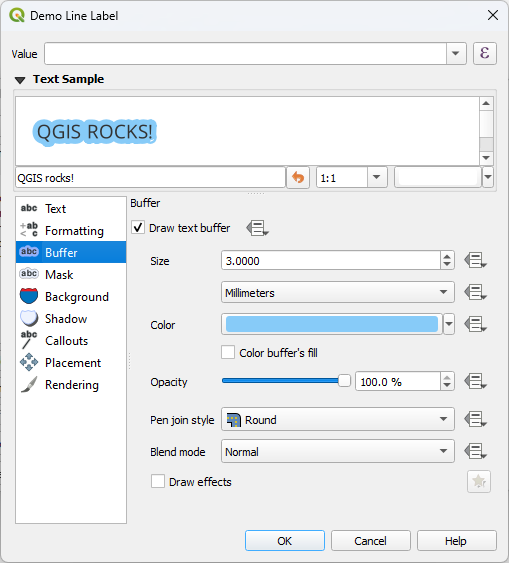Click data-defined override icon for Size
509x563 pixels.
pyautogui.click(x=475, y=261)
